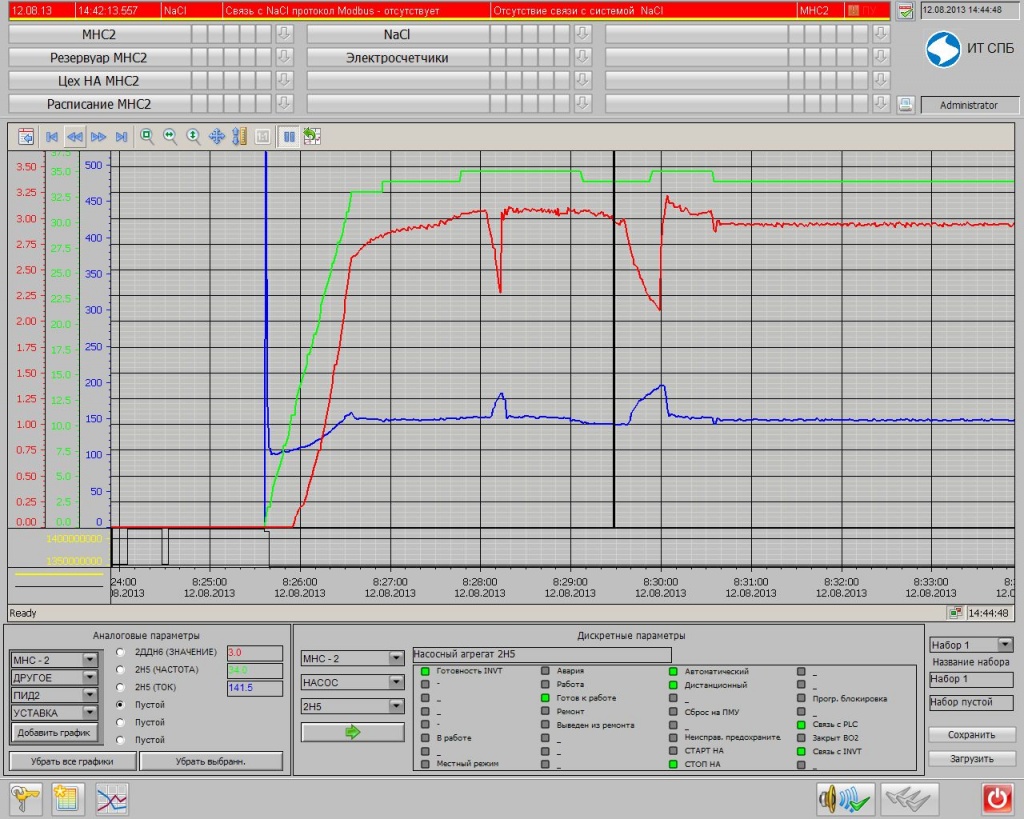Click Сохранить to save the set
The width and height of the screenshot is (1024, 819).
click(x=971, y=735)
